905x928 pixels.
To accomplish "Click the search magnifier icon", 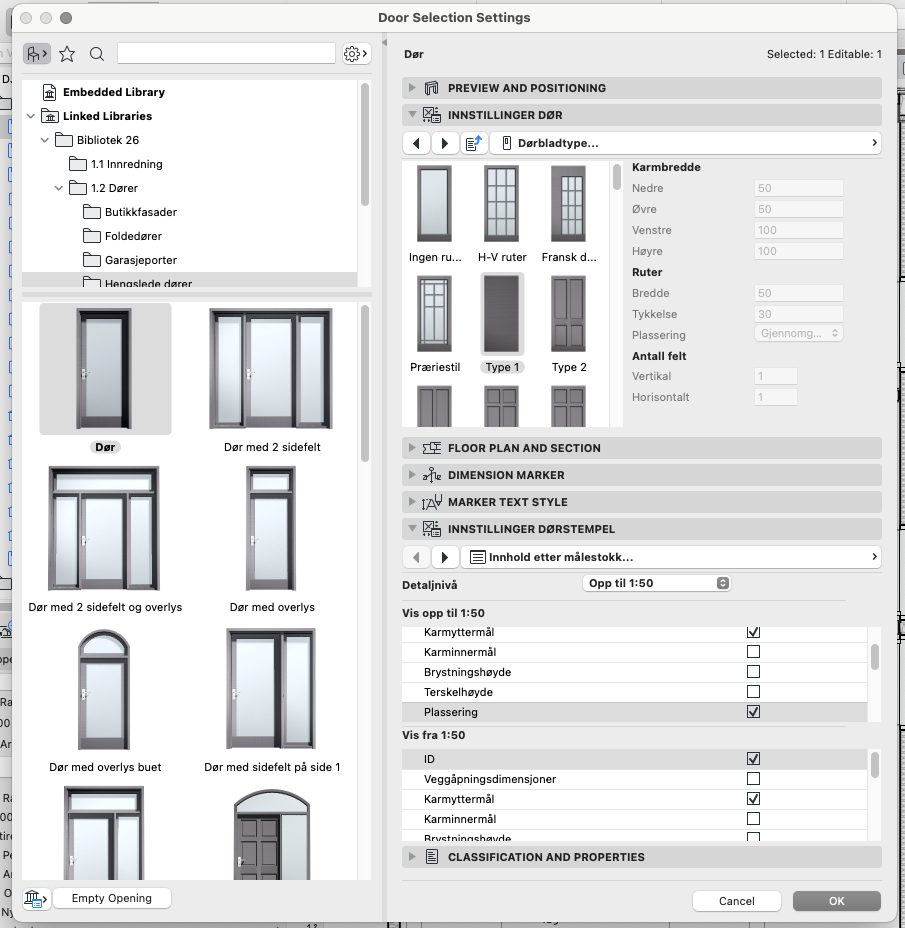I will [97, 54].
